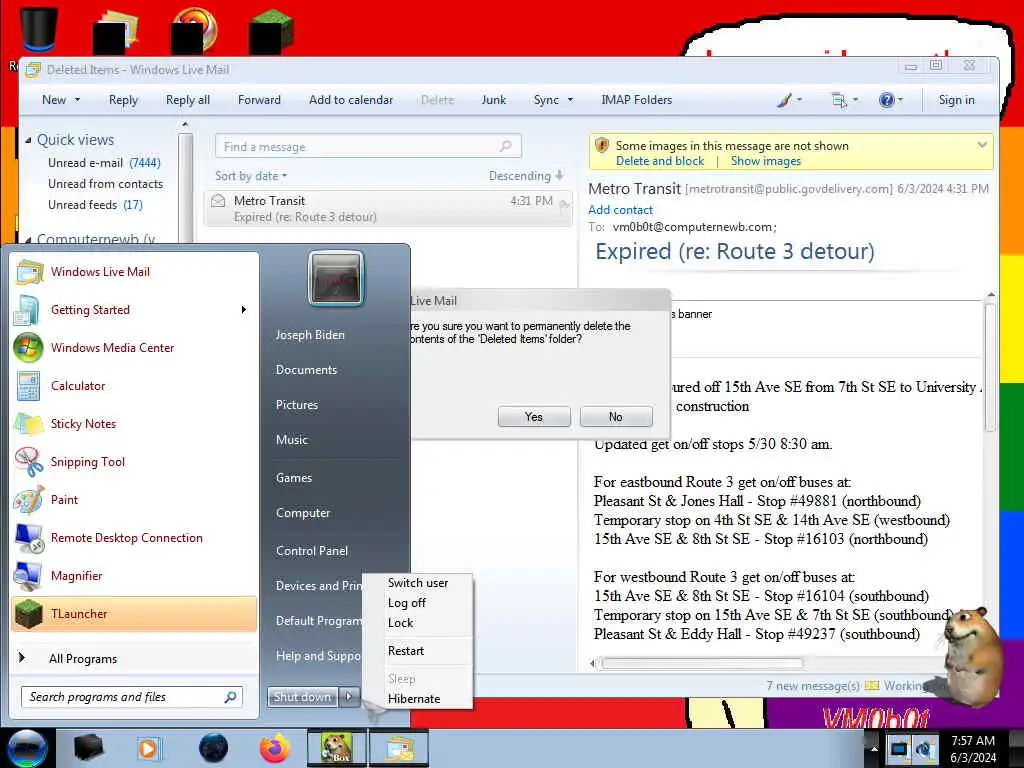Open IMAP Folders
Image resolution: width=1024 pixels, height=768 pixels.
[636, 100]
